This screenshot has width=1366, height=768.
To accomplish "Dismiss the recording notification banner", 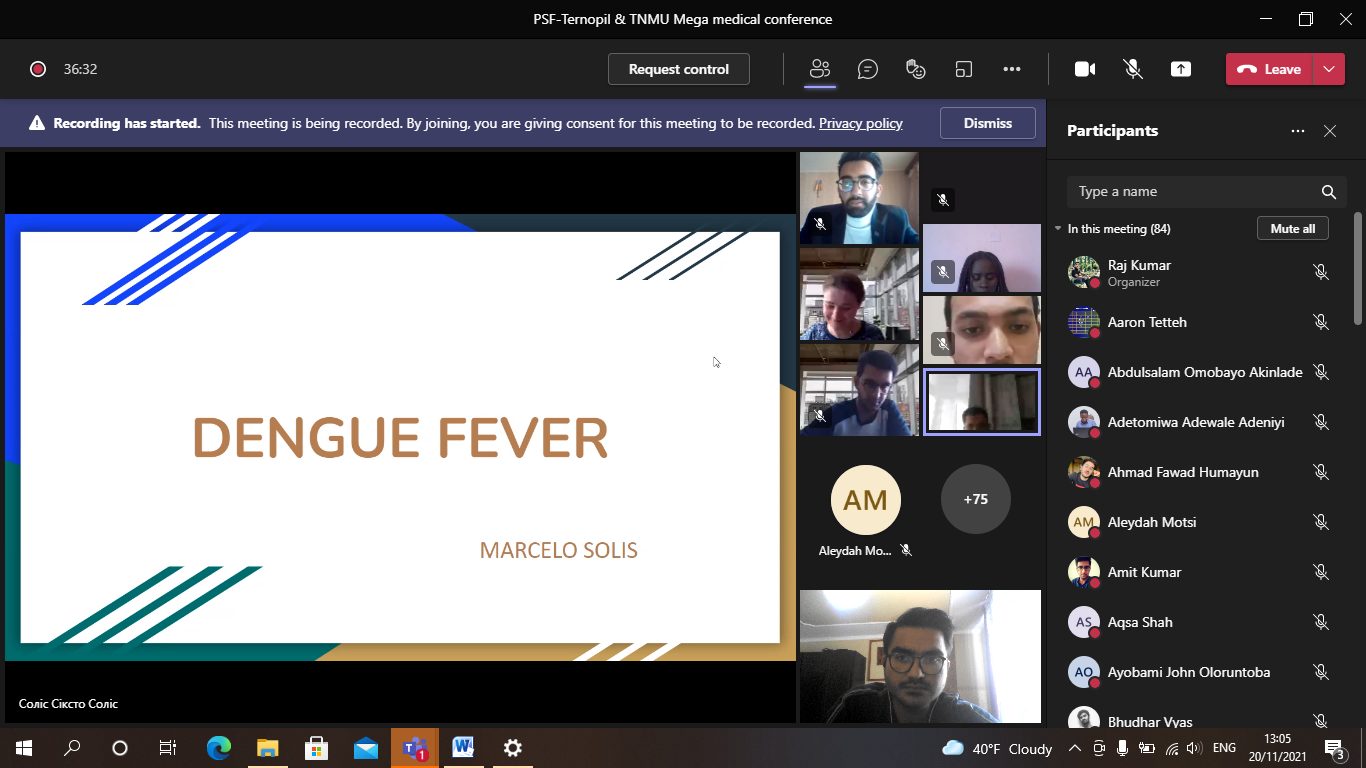I will (x=987, y=123).
